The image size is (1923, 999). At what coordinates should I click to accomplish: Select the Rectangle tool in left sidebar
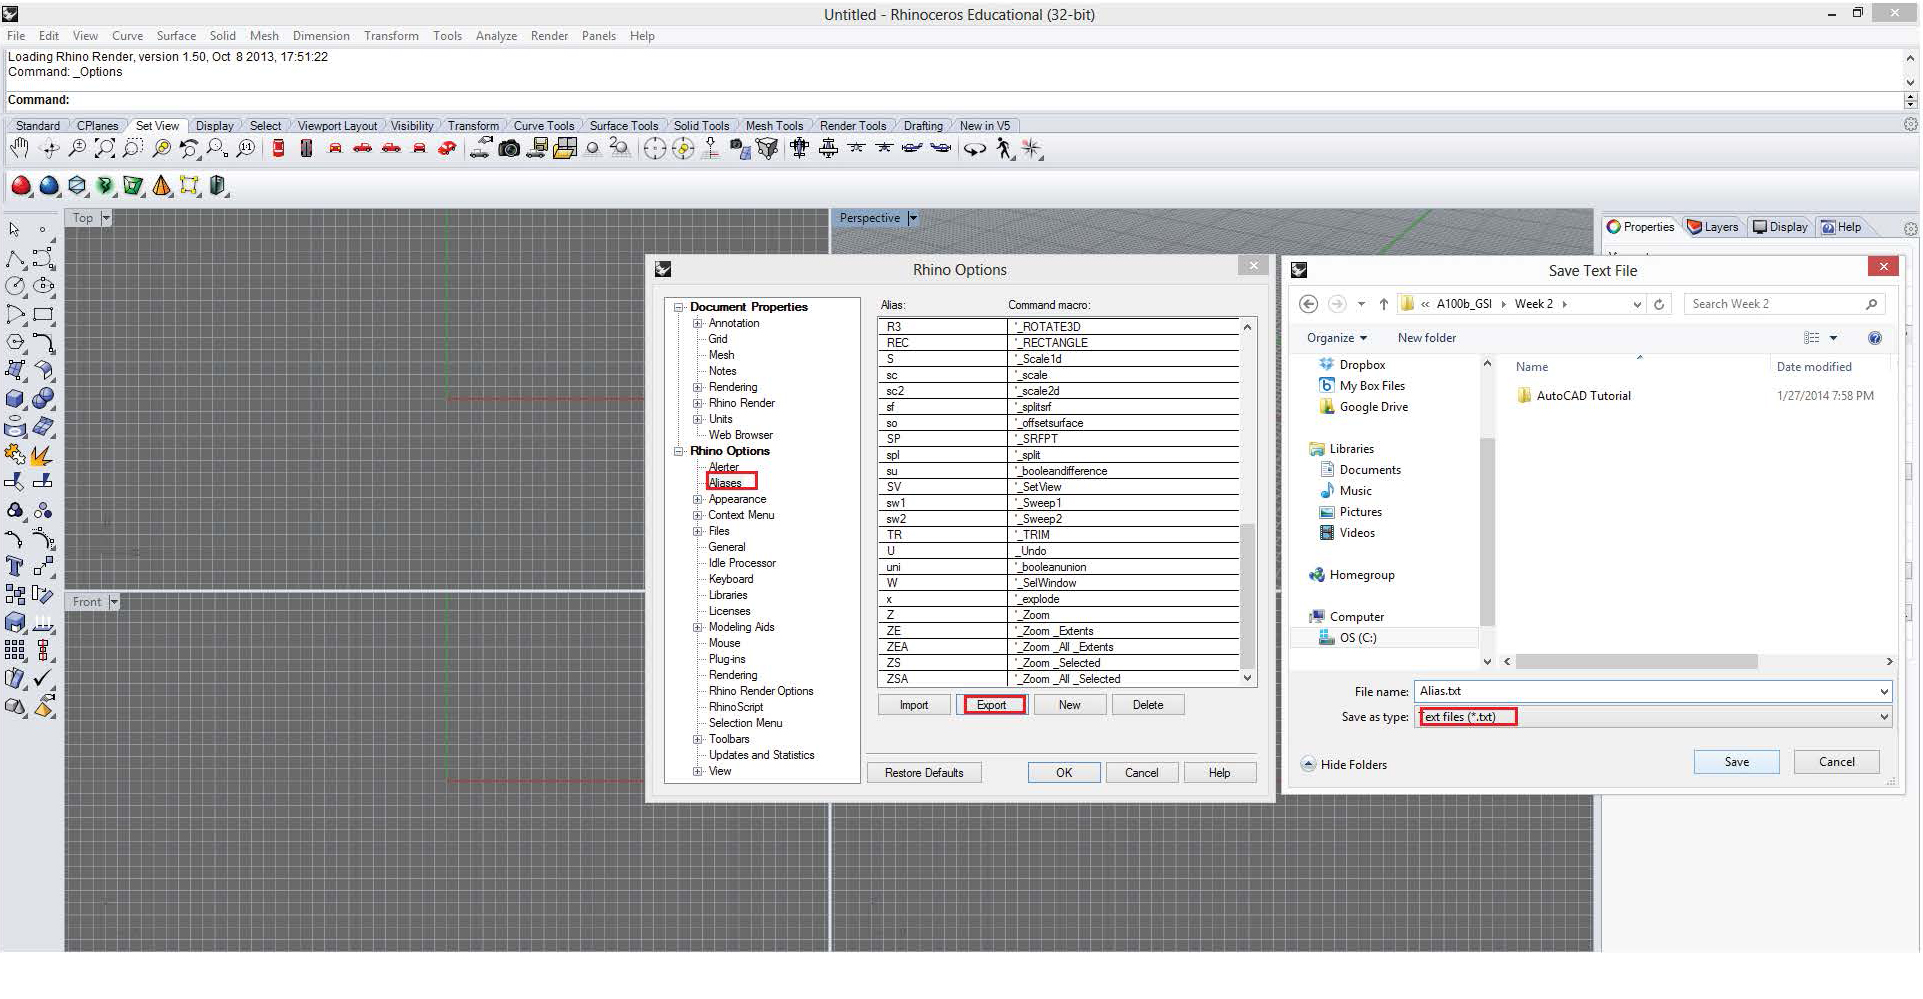(x=43, y=314)
